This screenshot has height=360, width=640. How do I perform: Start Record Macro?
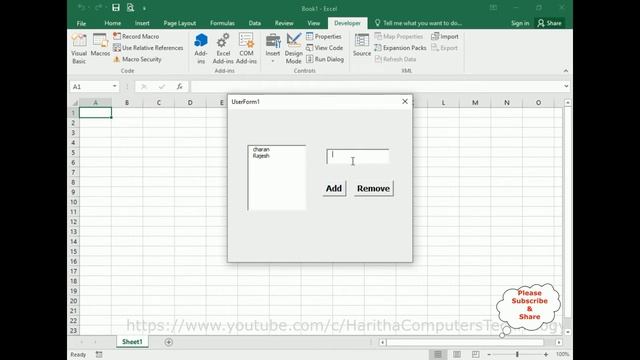136,36
